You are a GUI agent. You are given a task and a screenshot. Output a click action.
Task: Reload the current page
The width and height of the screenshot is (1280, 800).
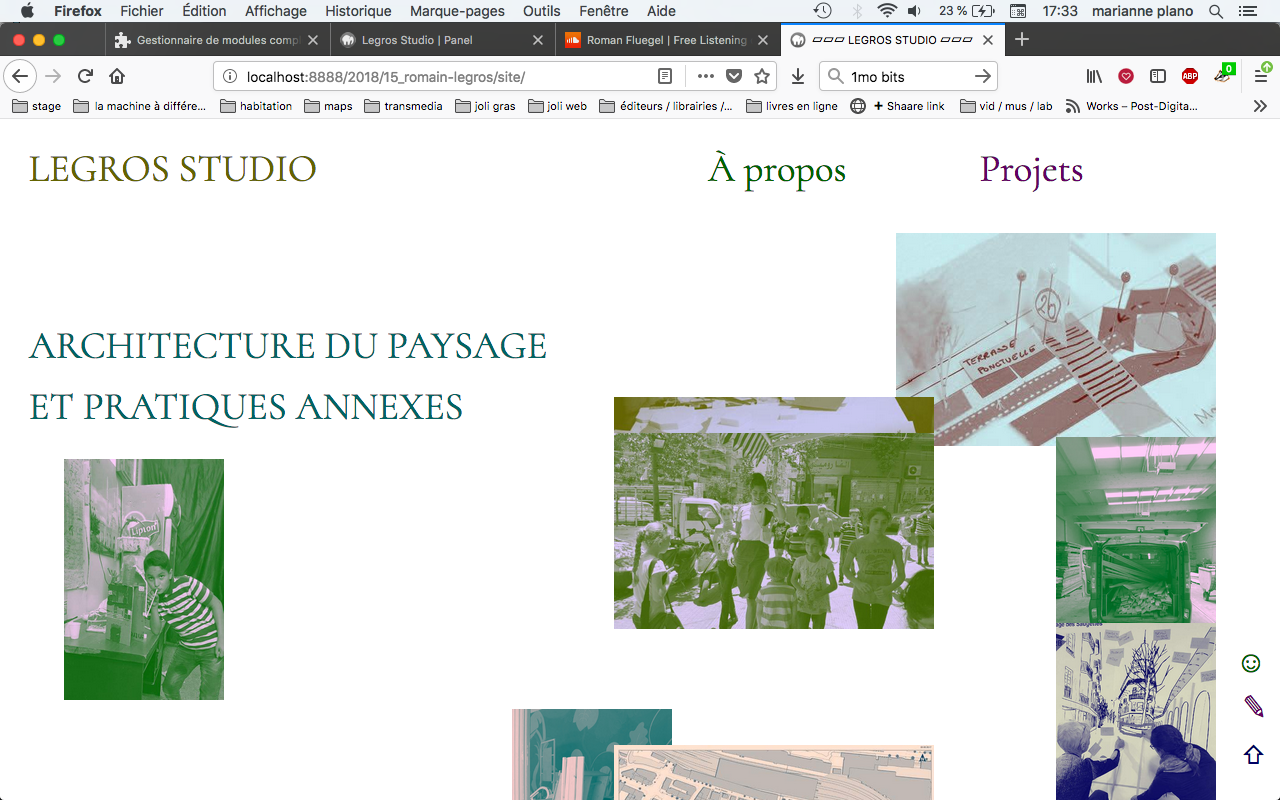(x=85, y=76)
